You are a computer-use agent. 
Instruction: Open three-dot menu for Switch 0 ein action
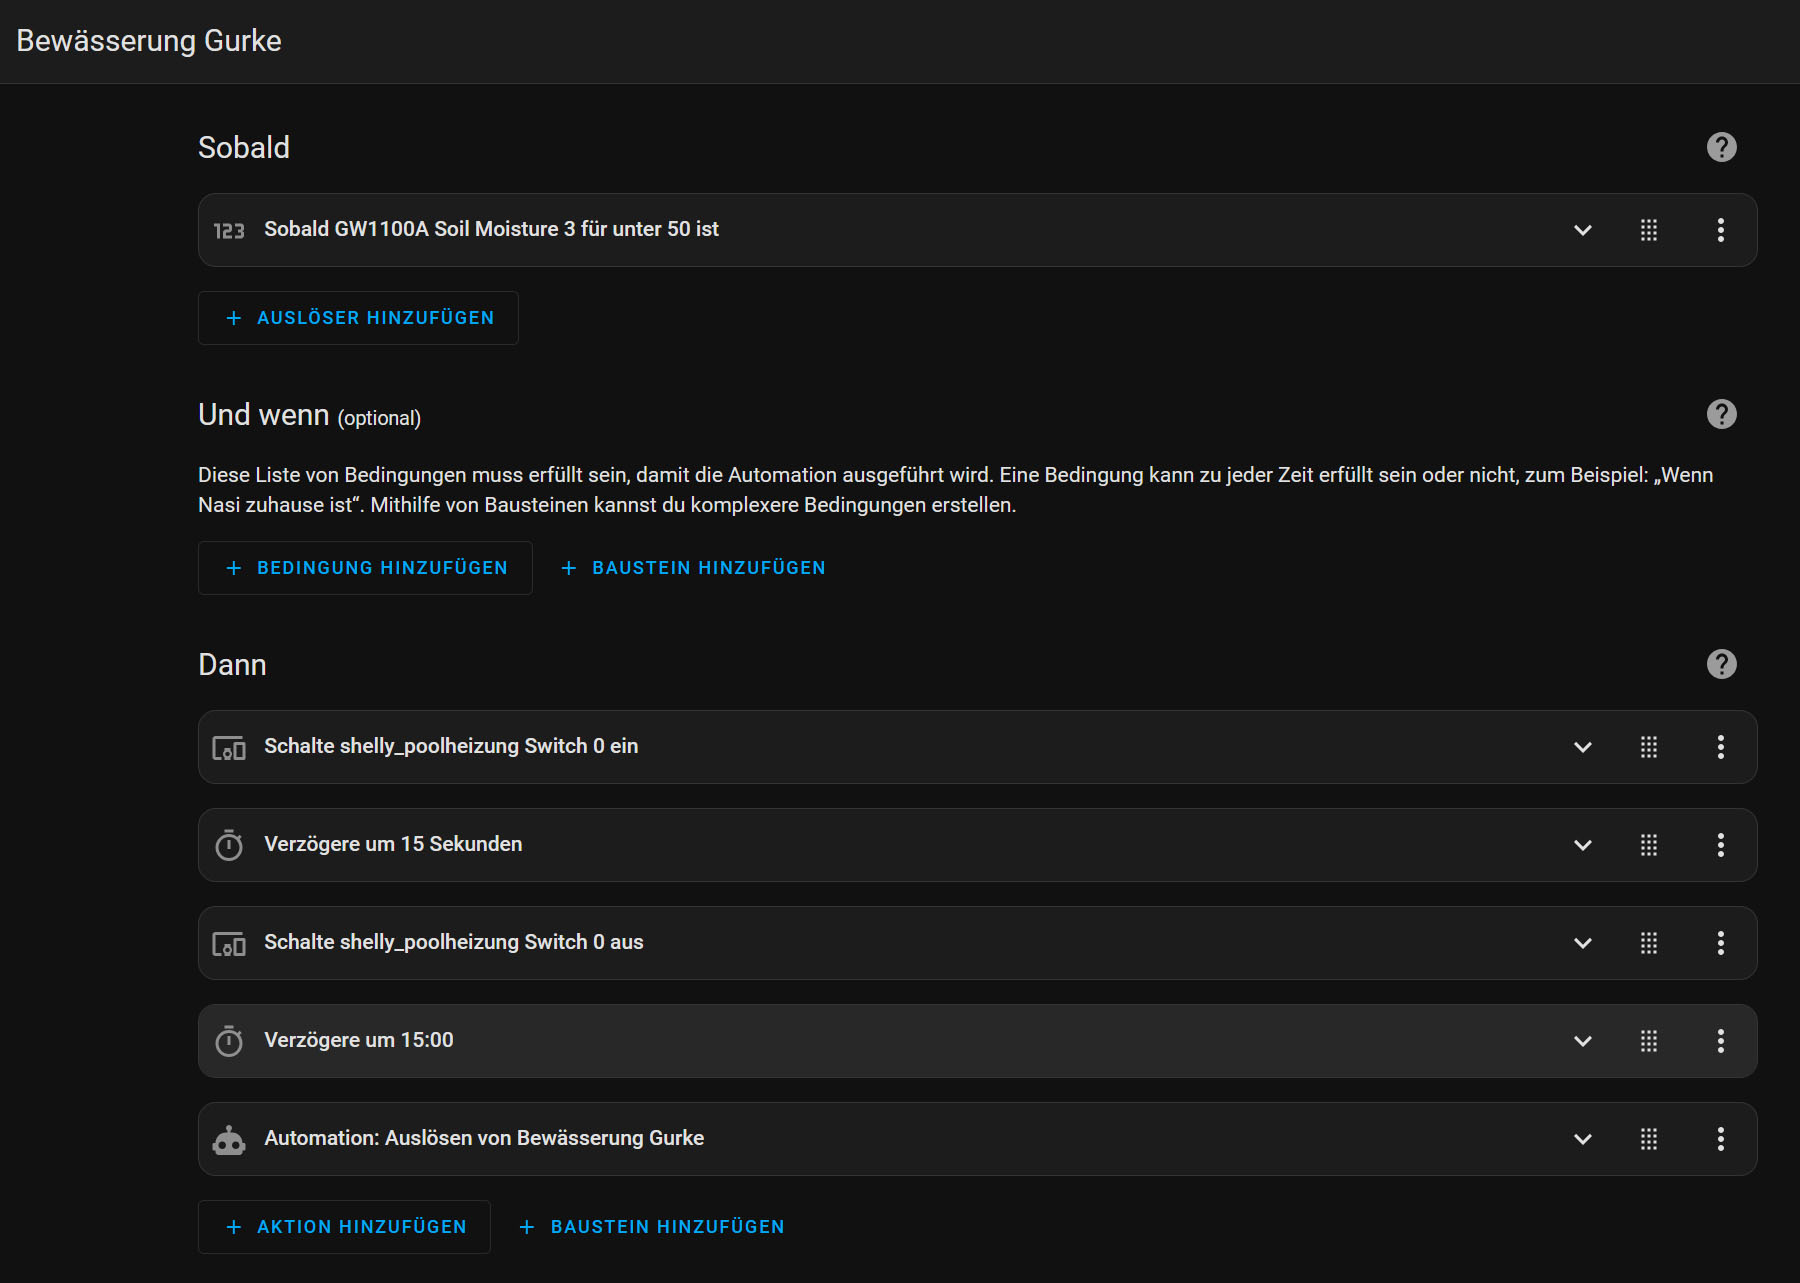(1720, 747)
